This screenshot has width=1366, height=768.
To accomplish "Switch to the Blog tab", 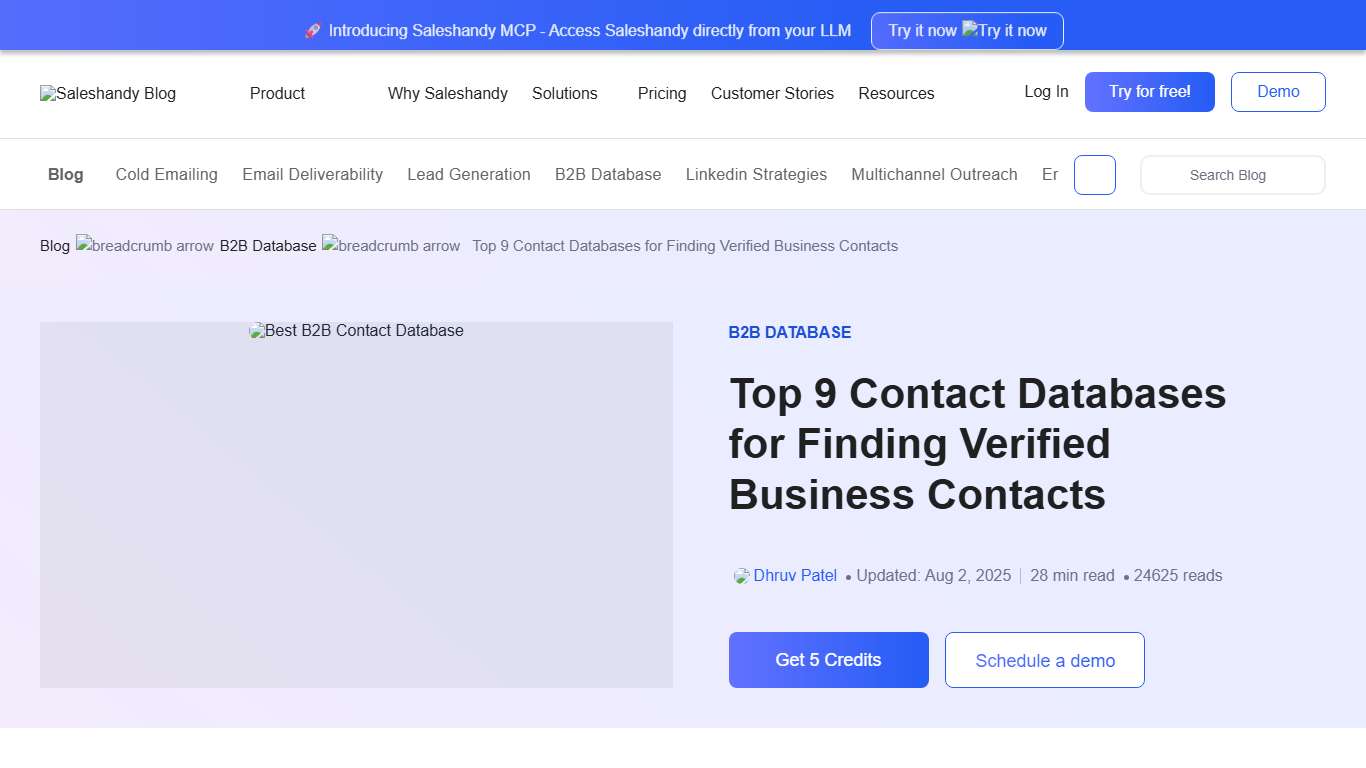I will (65, 174).
